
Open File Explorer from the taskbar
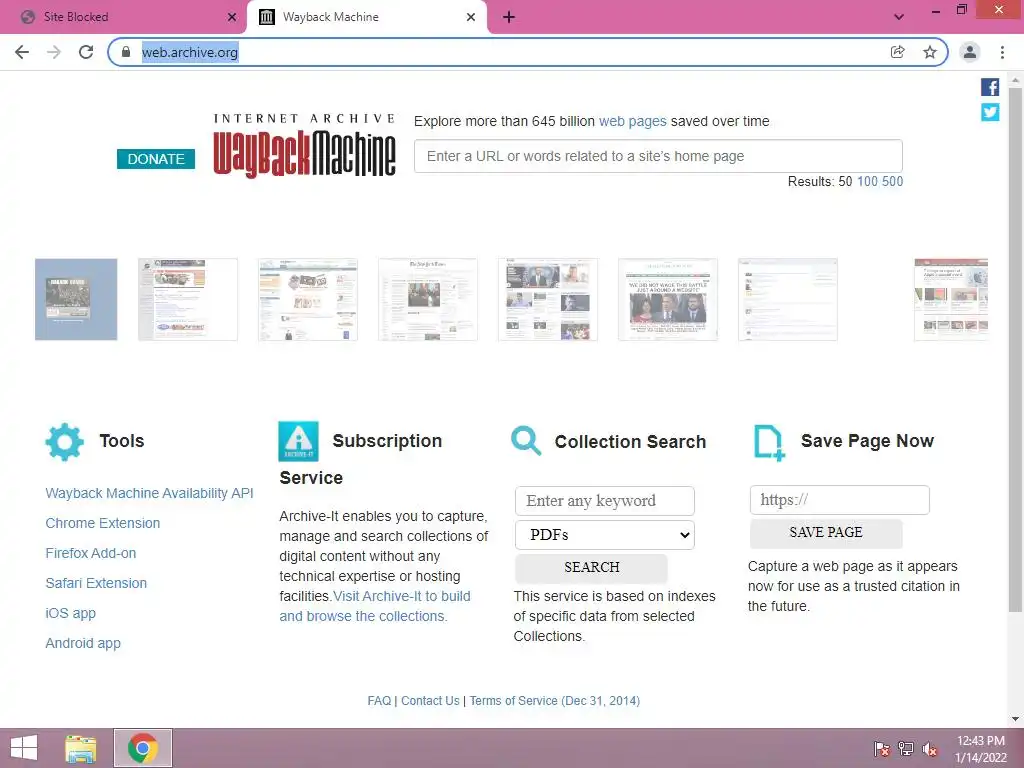[x=80, y=748]
